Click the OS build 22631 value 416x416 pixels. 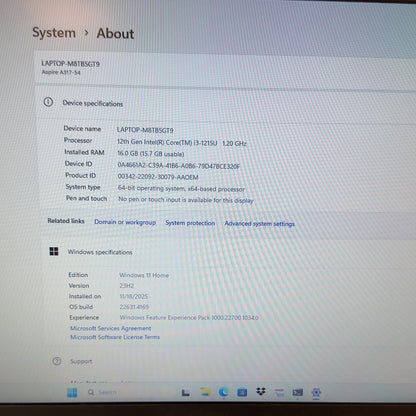(x=134, y=307)
